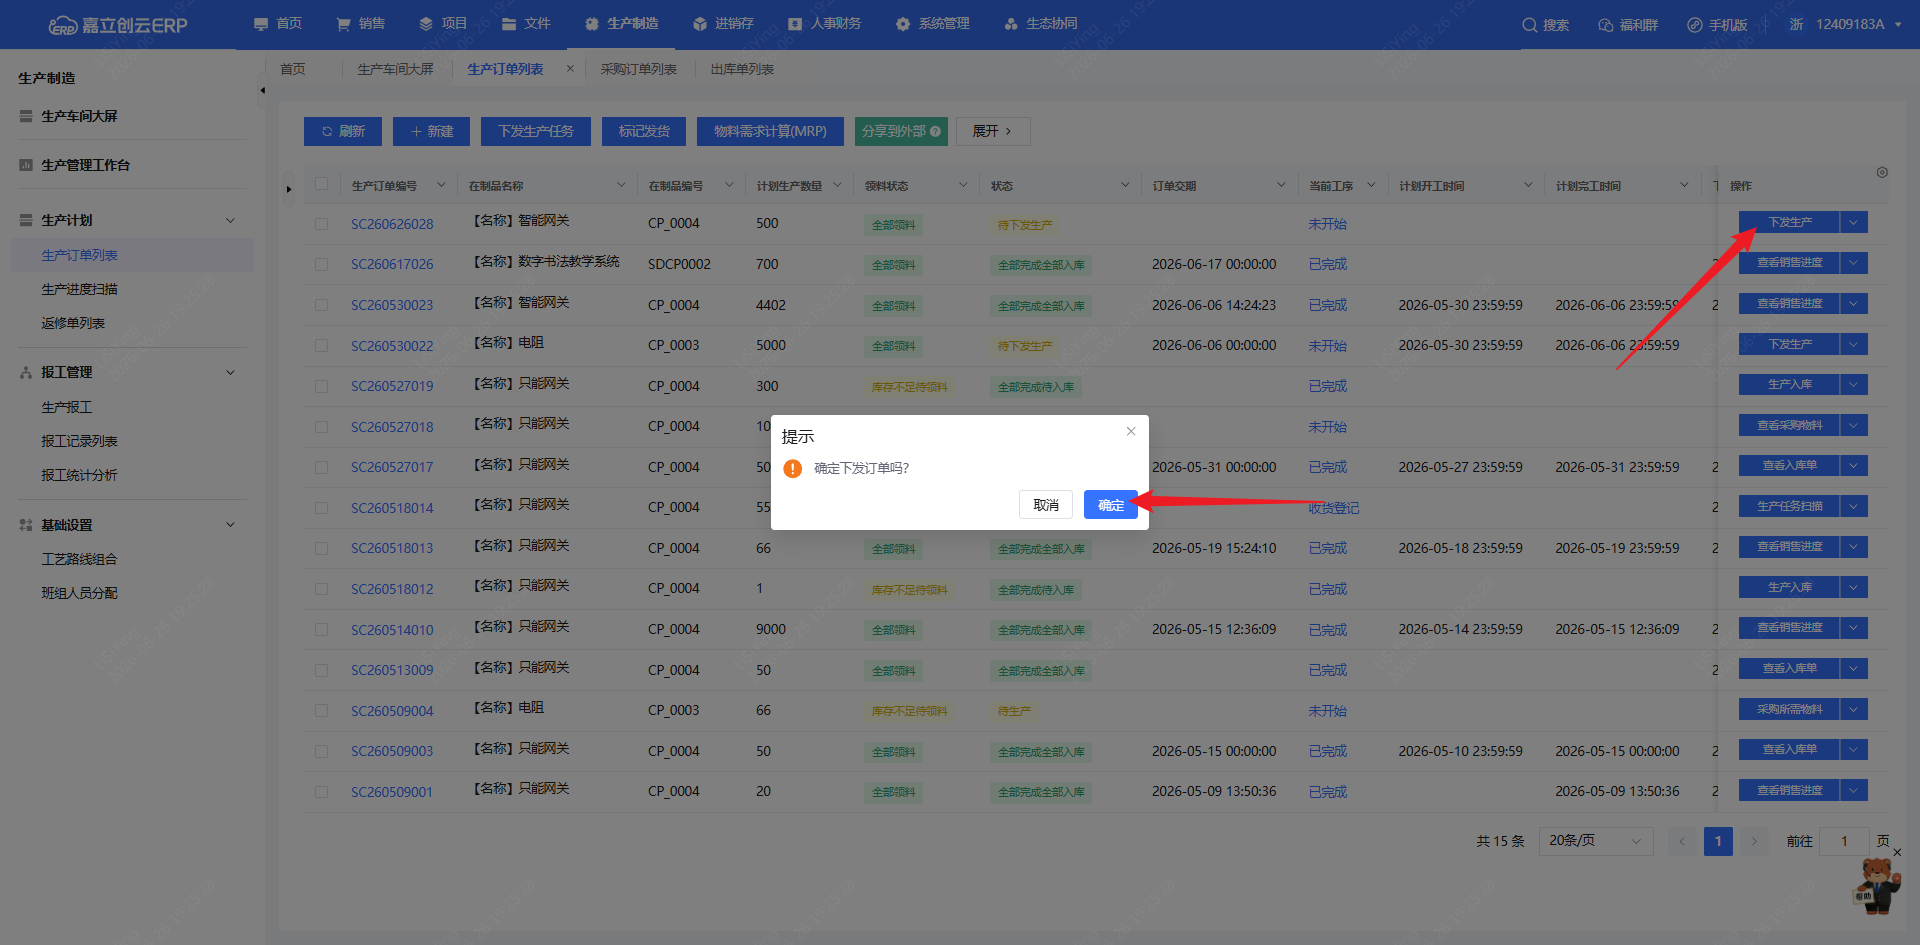Open 生产进度扫描 sidebar item

pos(80,289)
